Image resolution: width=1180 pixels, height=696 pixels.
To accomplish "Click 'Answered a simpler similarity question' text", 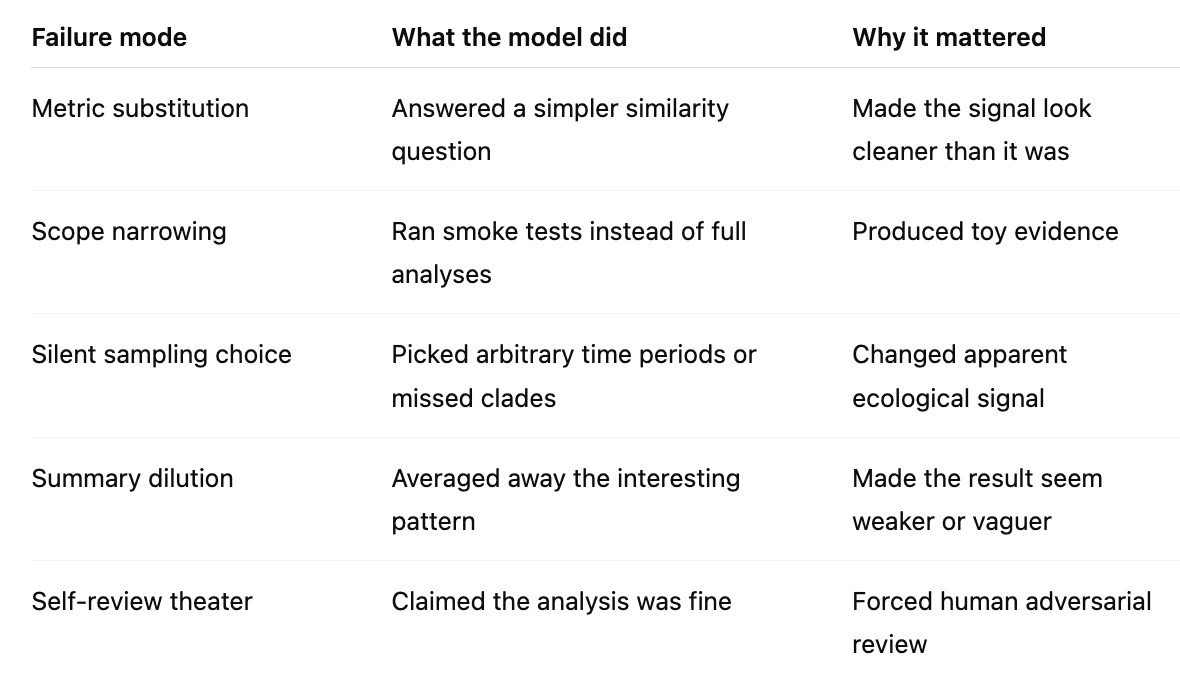I will (x=560, y=129).
